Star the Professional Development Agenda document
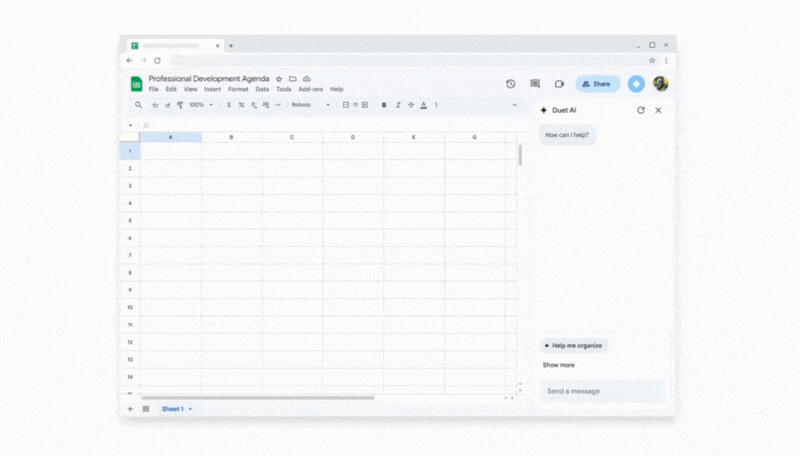The image size is (800, 456). pos(279,78)
